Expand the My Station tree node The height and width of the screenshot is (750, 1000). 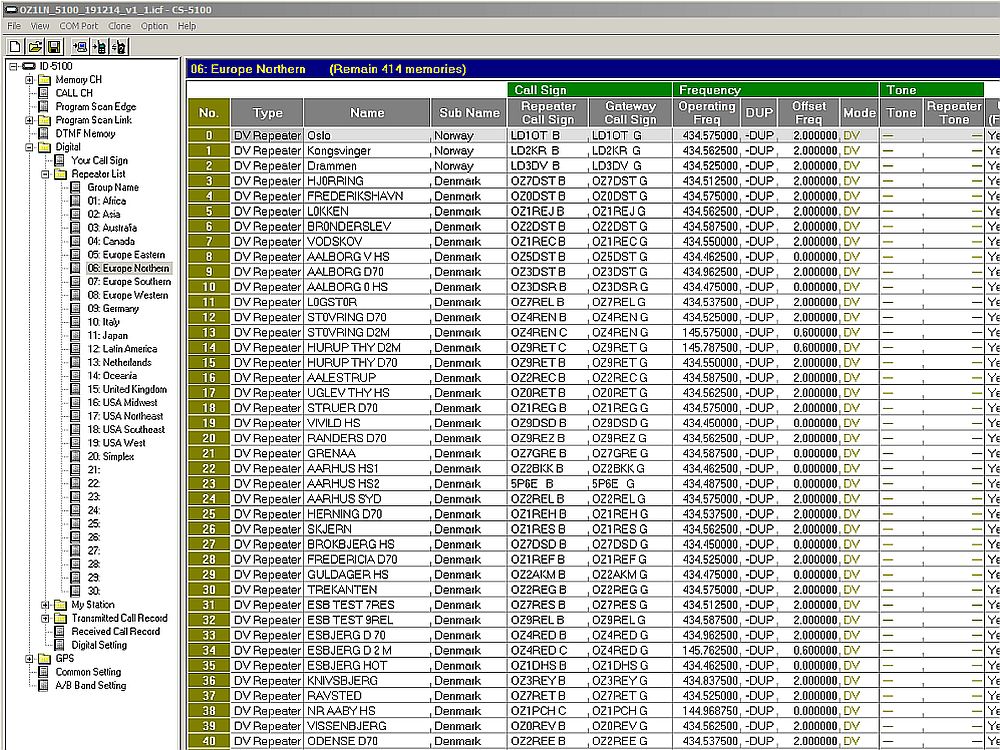pyautogui.click(x=45, y=605)
